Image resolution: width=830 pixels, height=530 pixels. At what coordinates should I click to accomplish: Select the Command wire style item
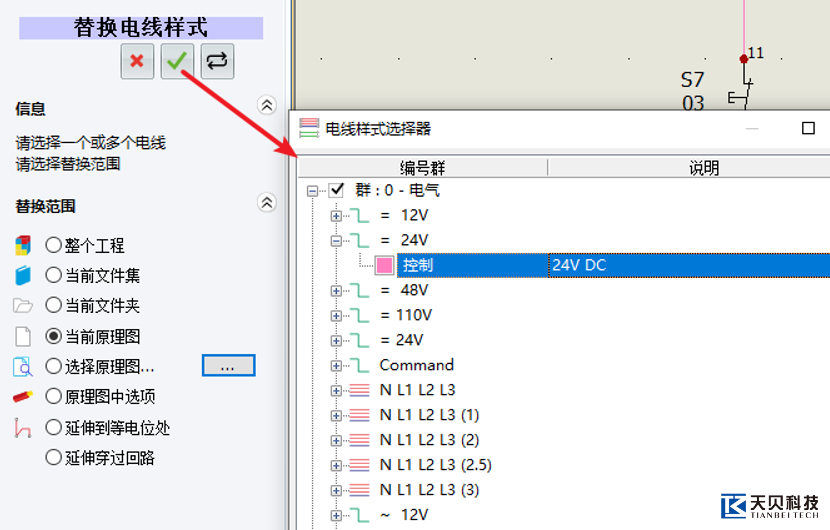416,365
